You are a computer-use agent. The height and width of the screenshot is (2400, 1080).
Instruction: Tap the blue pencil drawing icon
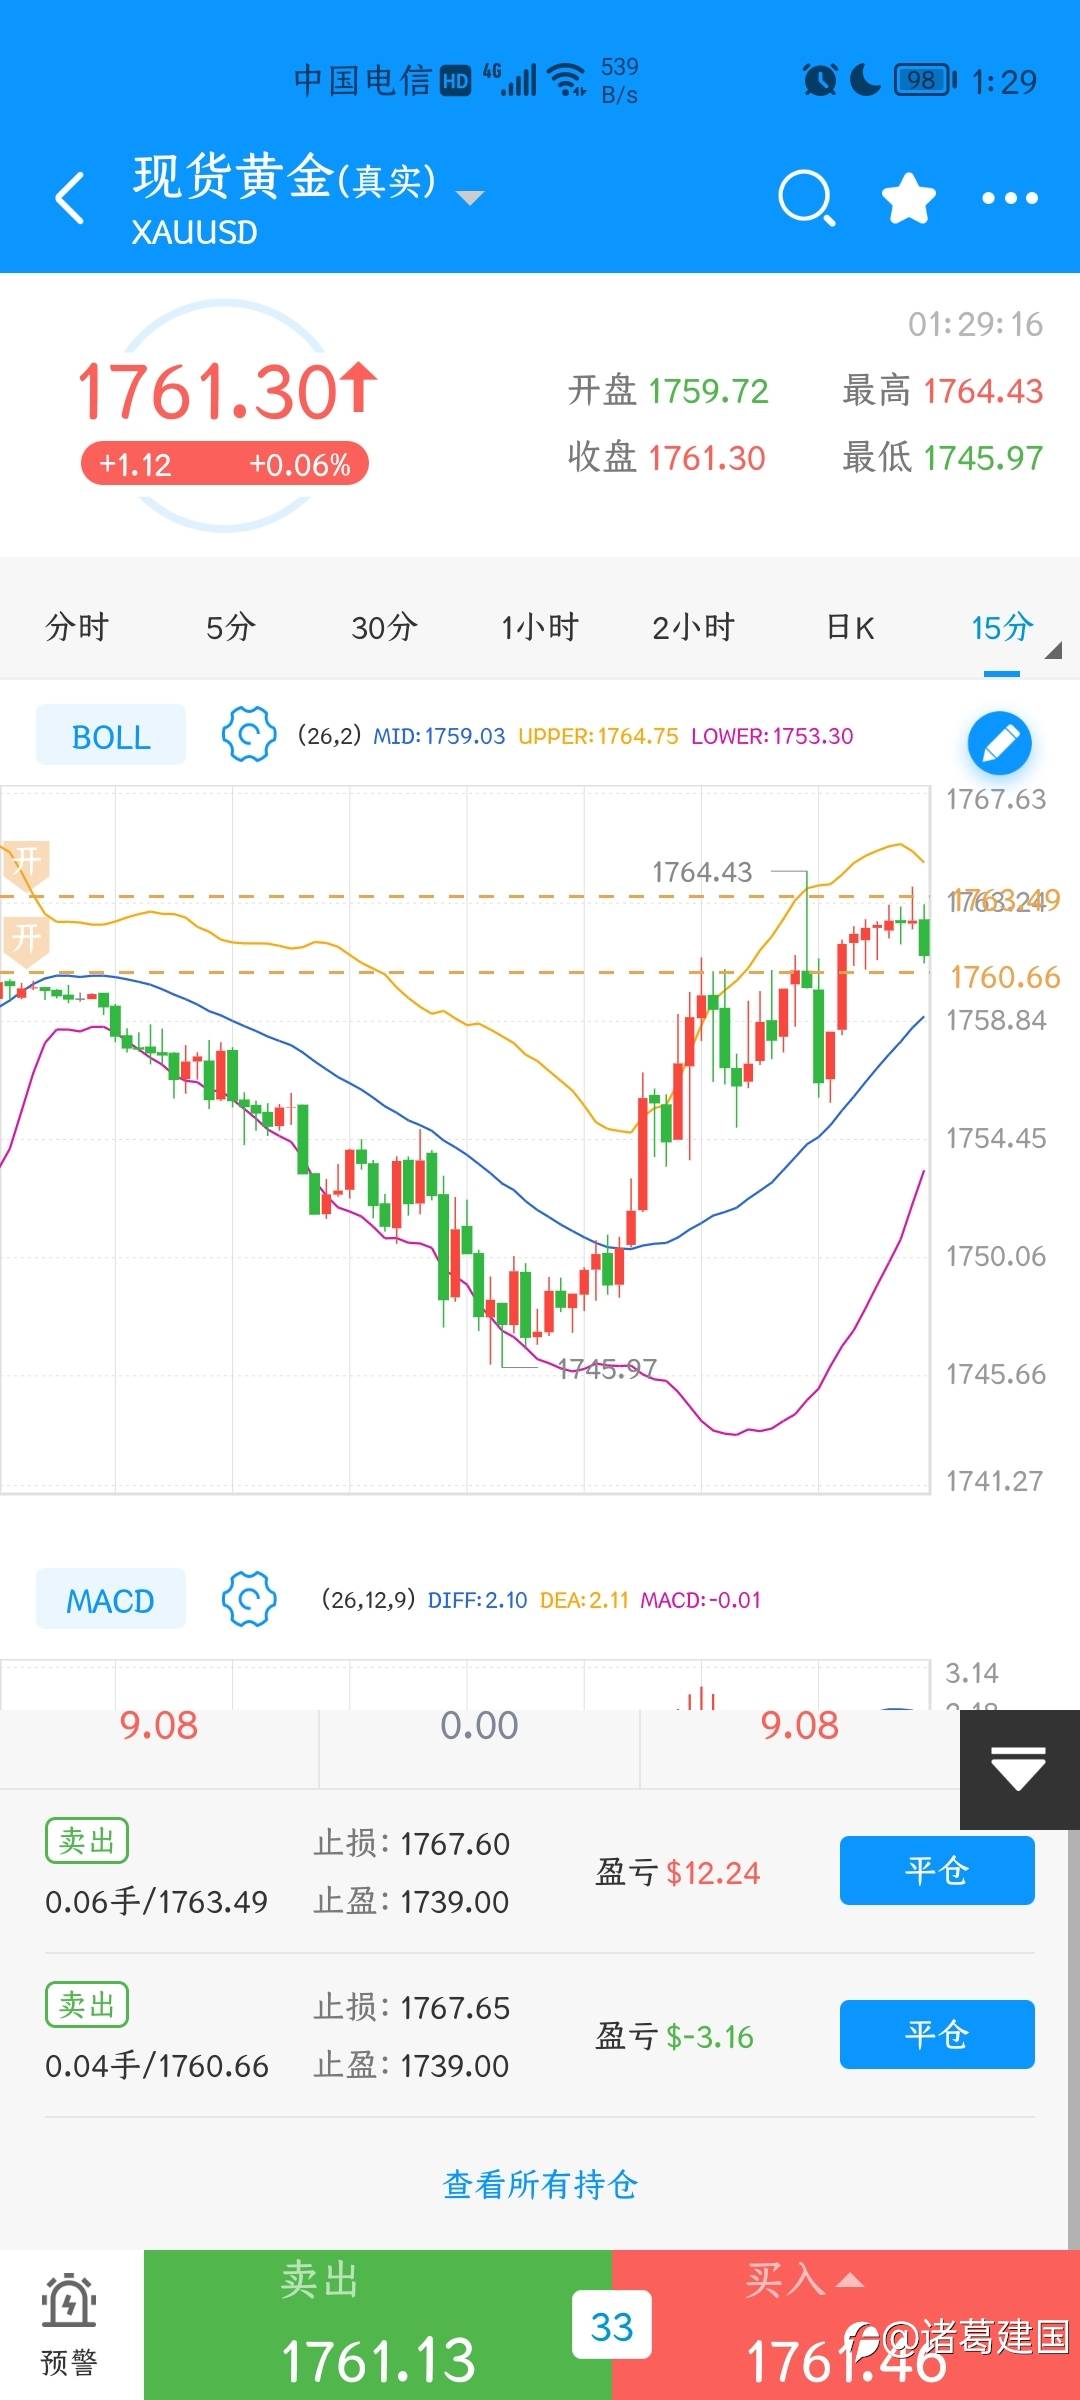(999, 743)
